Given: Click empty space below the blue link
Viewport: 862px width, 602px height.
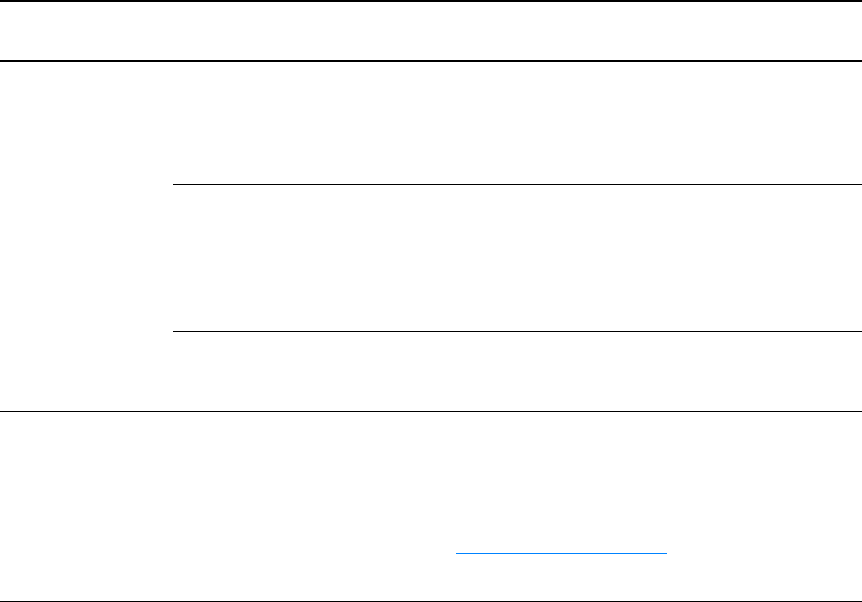Looking at the screenshot, I should coord(561,577).
